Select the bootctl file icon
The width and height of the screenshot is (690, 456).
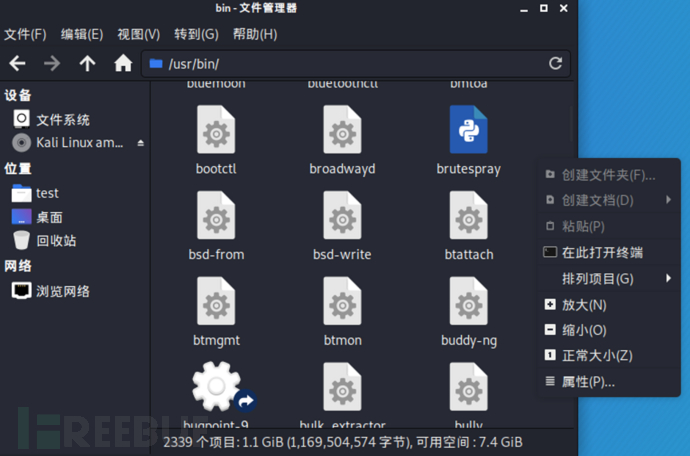216,129
